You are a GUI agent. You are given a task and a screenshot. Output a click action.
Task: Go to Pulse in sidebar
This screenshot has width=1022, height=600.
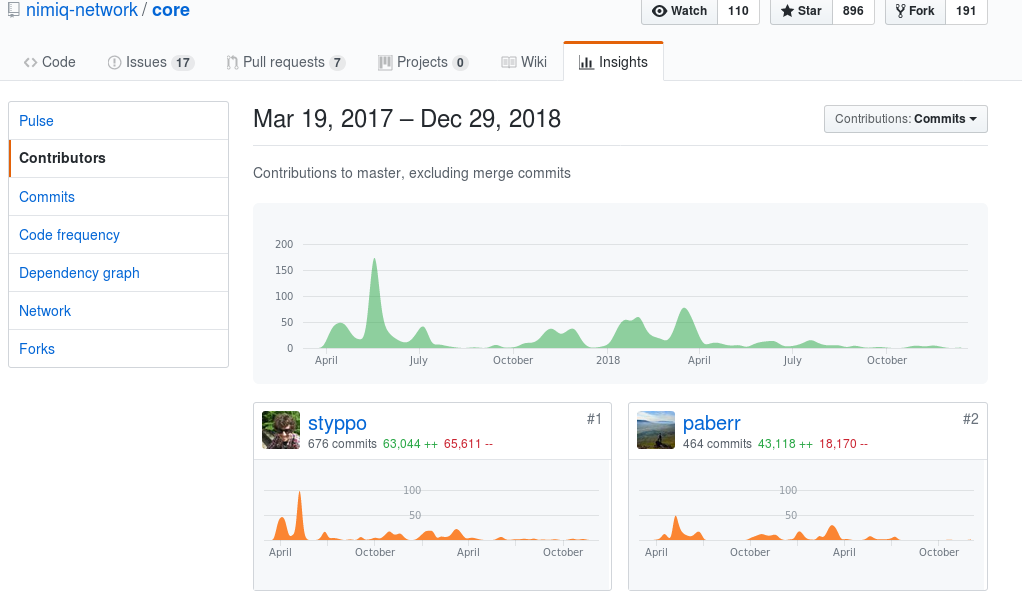pyautogui.click(x=119, y=121)
